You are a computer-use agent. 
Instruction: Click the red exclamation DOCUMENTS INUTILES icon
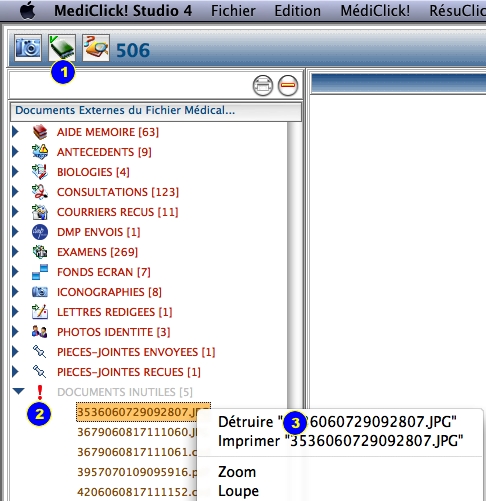point(40,392)
